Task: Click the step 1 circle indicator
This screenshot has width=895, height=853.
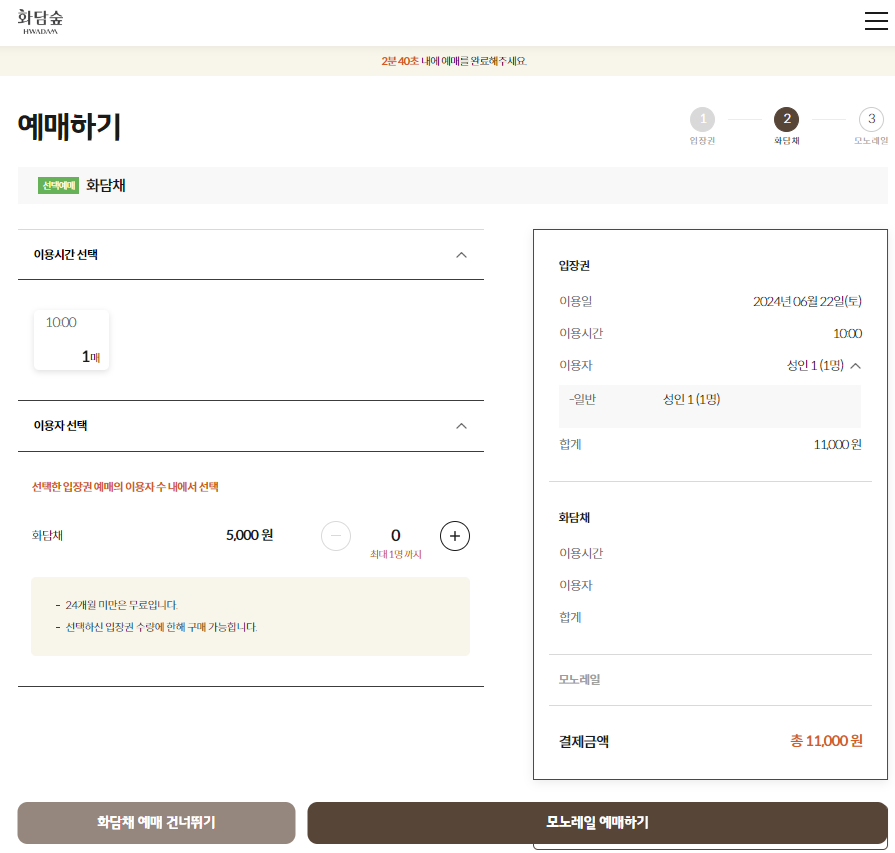Action: pyautogui.click(x=703, y=120)
